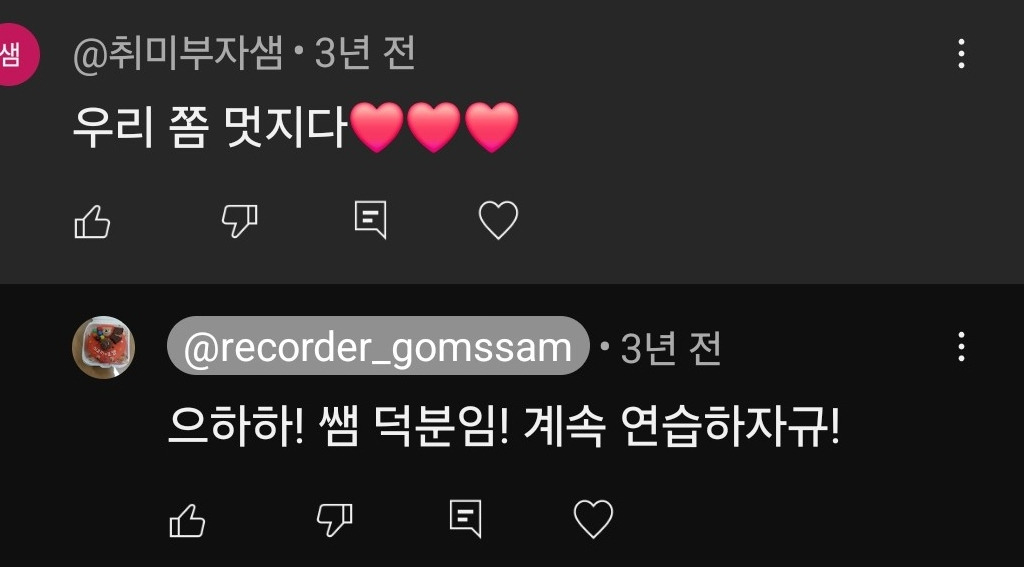Select the '우리 쫌 멋지다' comment text
This screenshot has height=567, width=1024.
pos(209,127)
